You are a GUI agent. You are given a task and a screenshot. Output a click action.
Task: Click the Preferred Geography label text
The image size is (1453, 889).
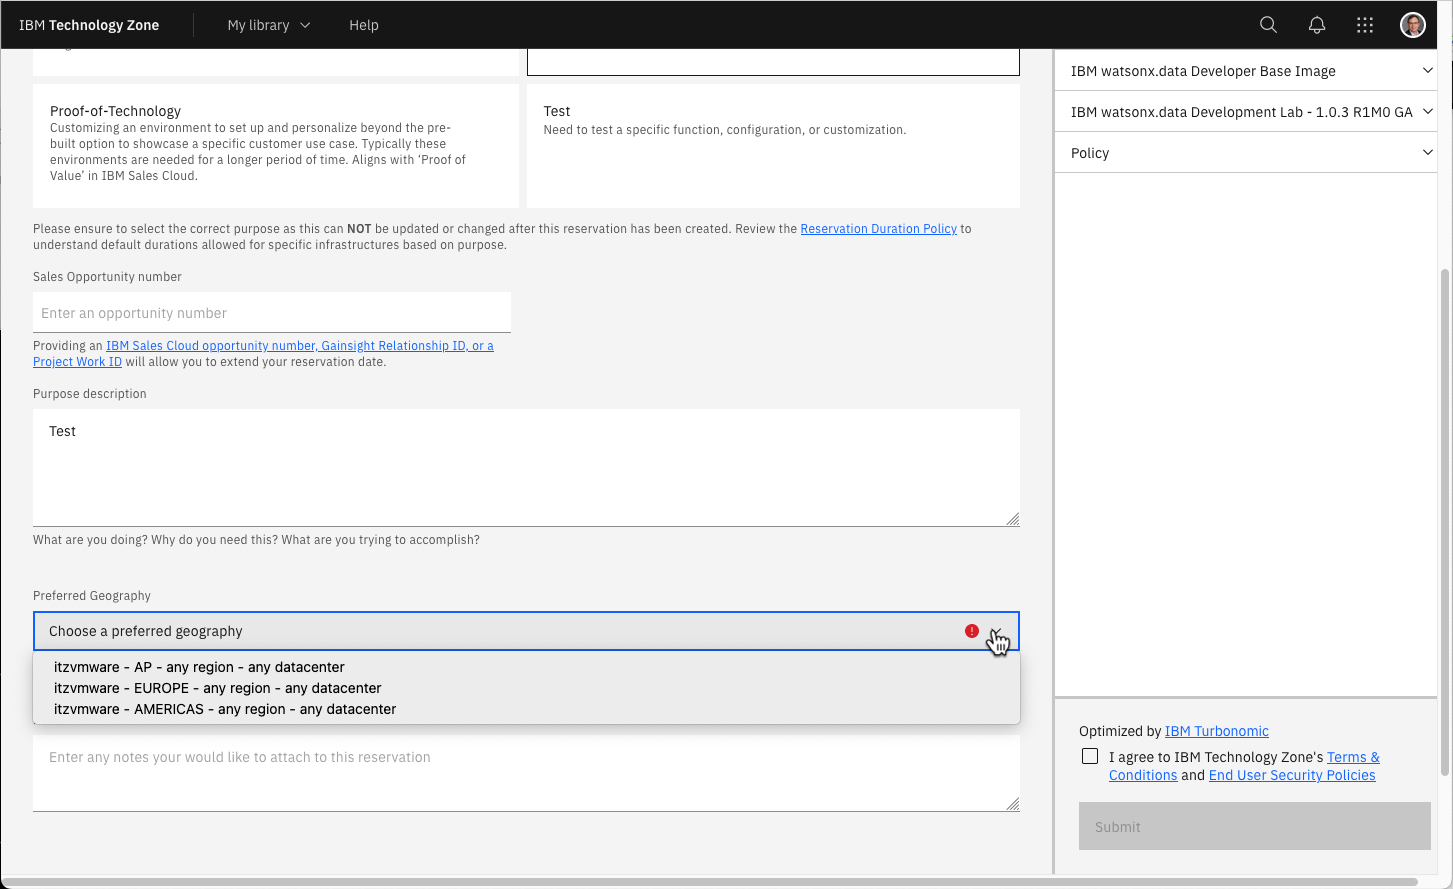tap(92, 596)
